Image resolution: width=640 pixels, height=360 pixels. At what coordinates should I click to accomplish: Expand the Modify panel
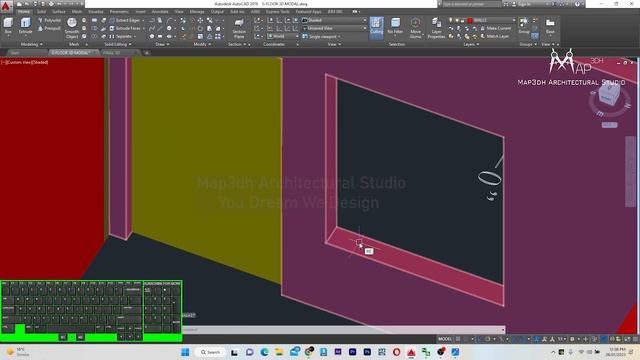pyautogui.click(x=202, y=44)
